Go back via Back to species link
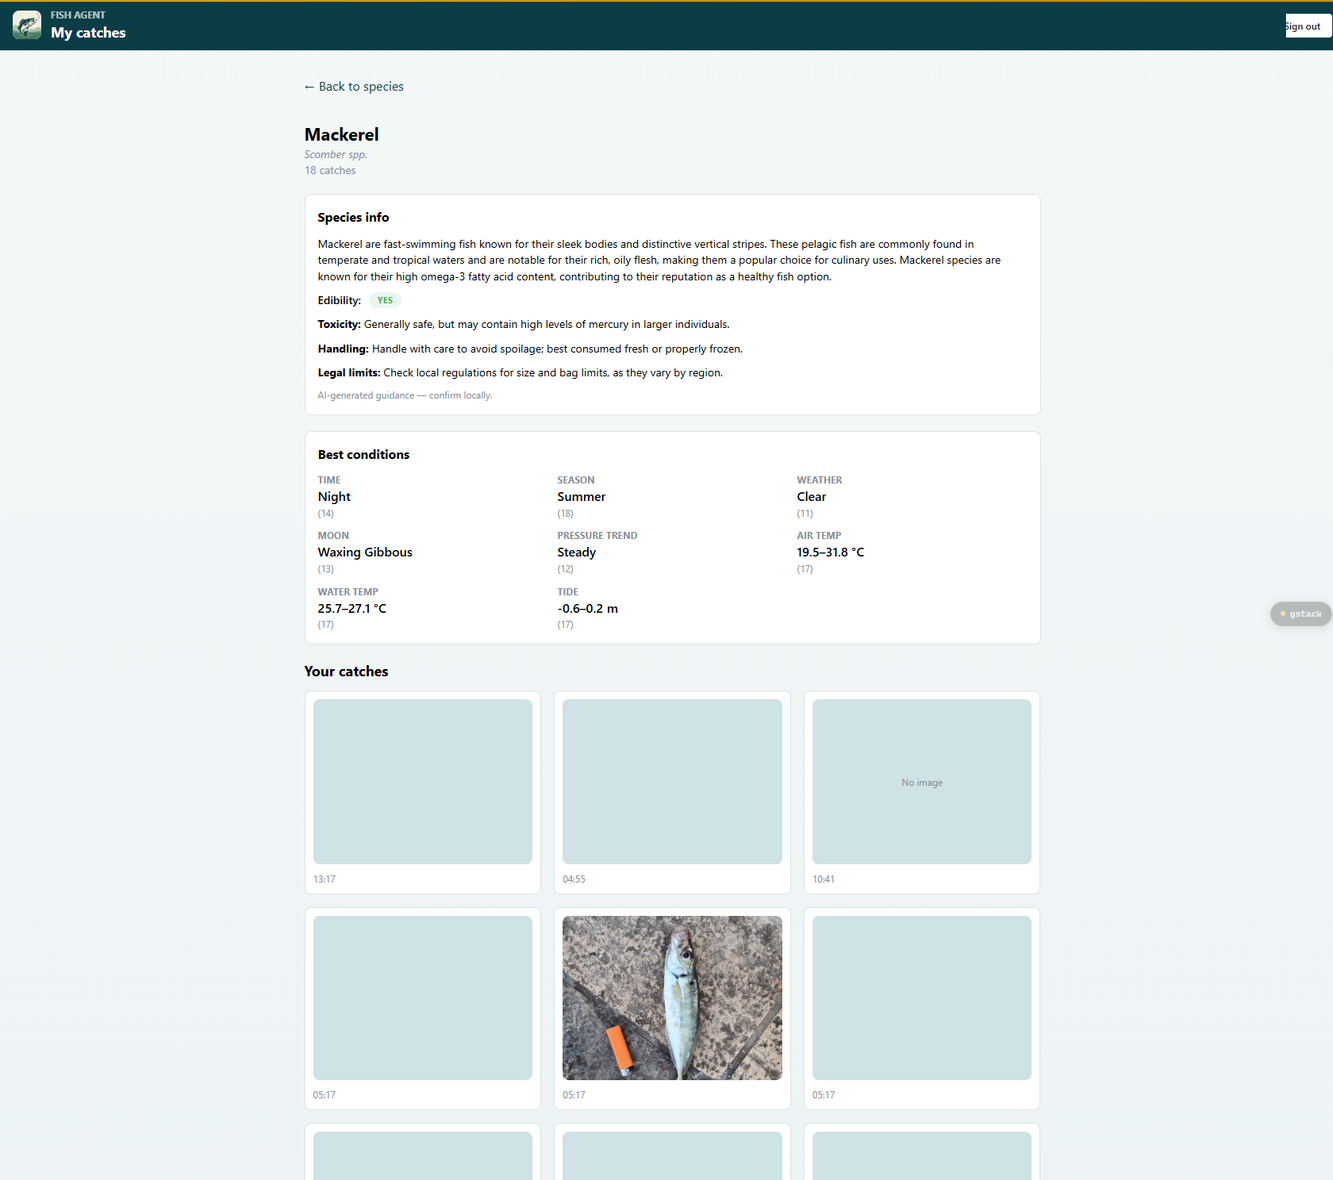1333x1180 pixels. click(354, 87)
